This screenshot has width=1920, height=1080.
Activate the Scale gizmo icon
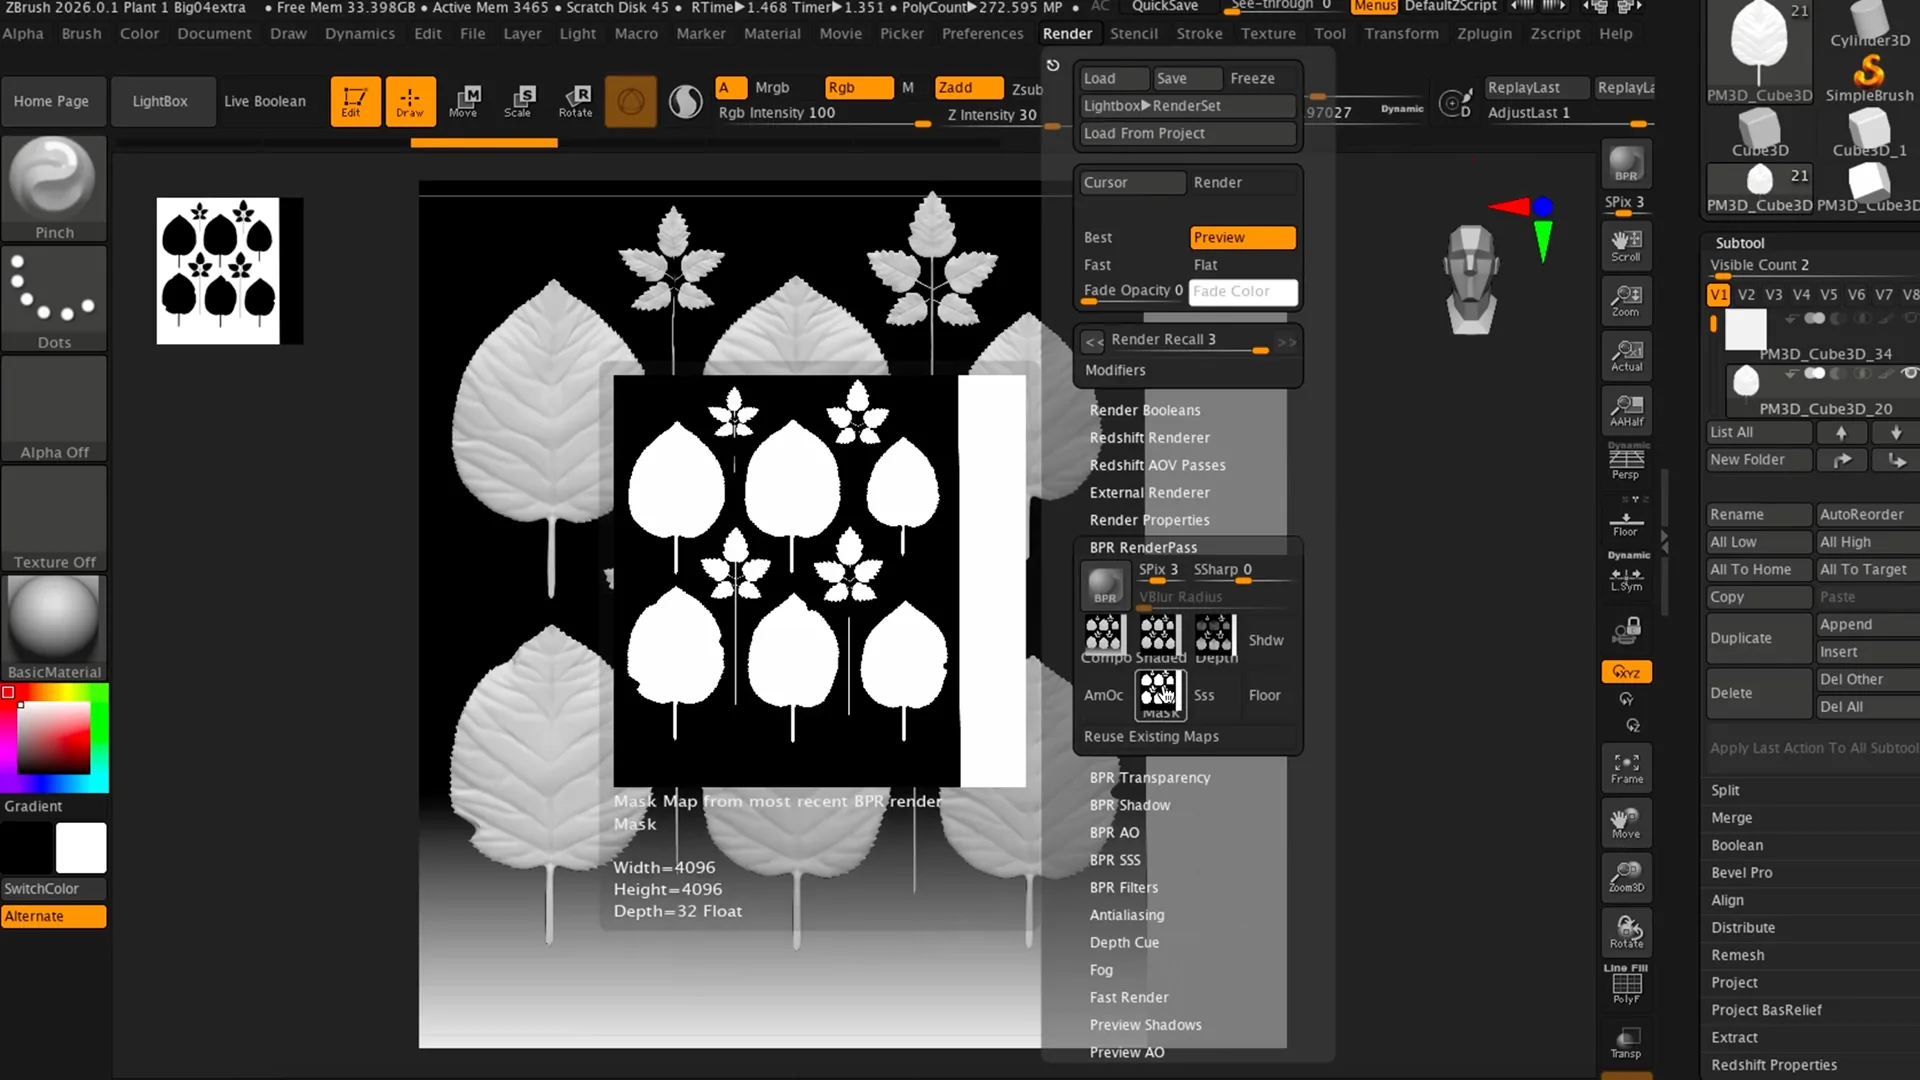[519, 101]
